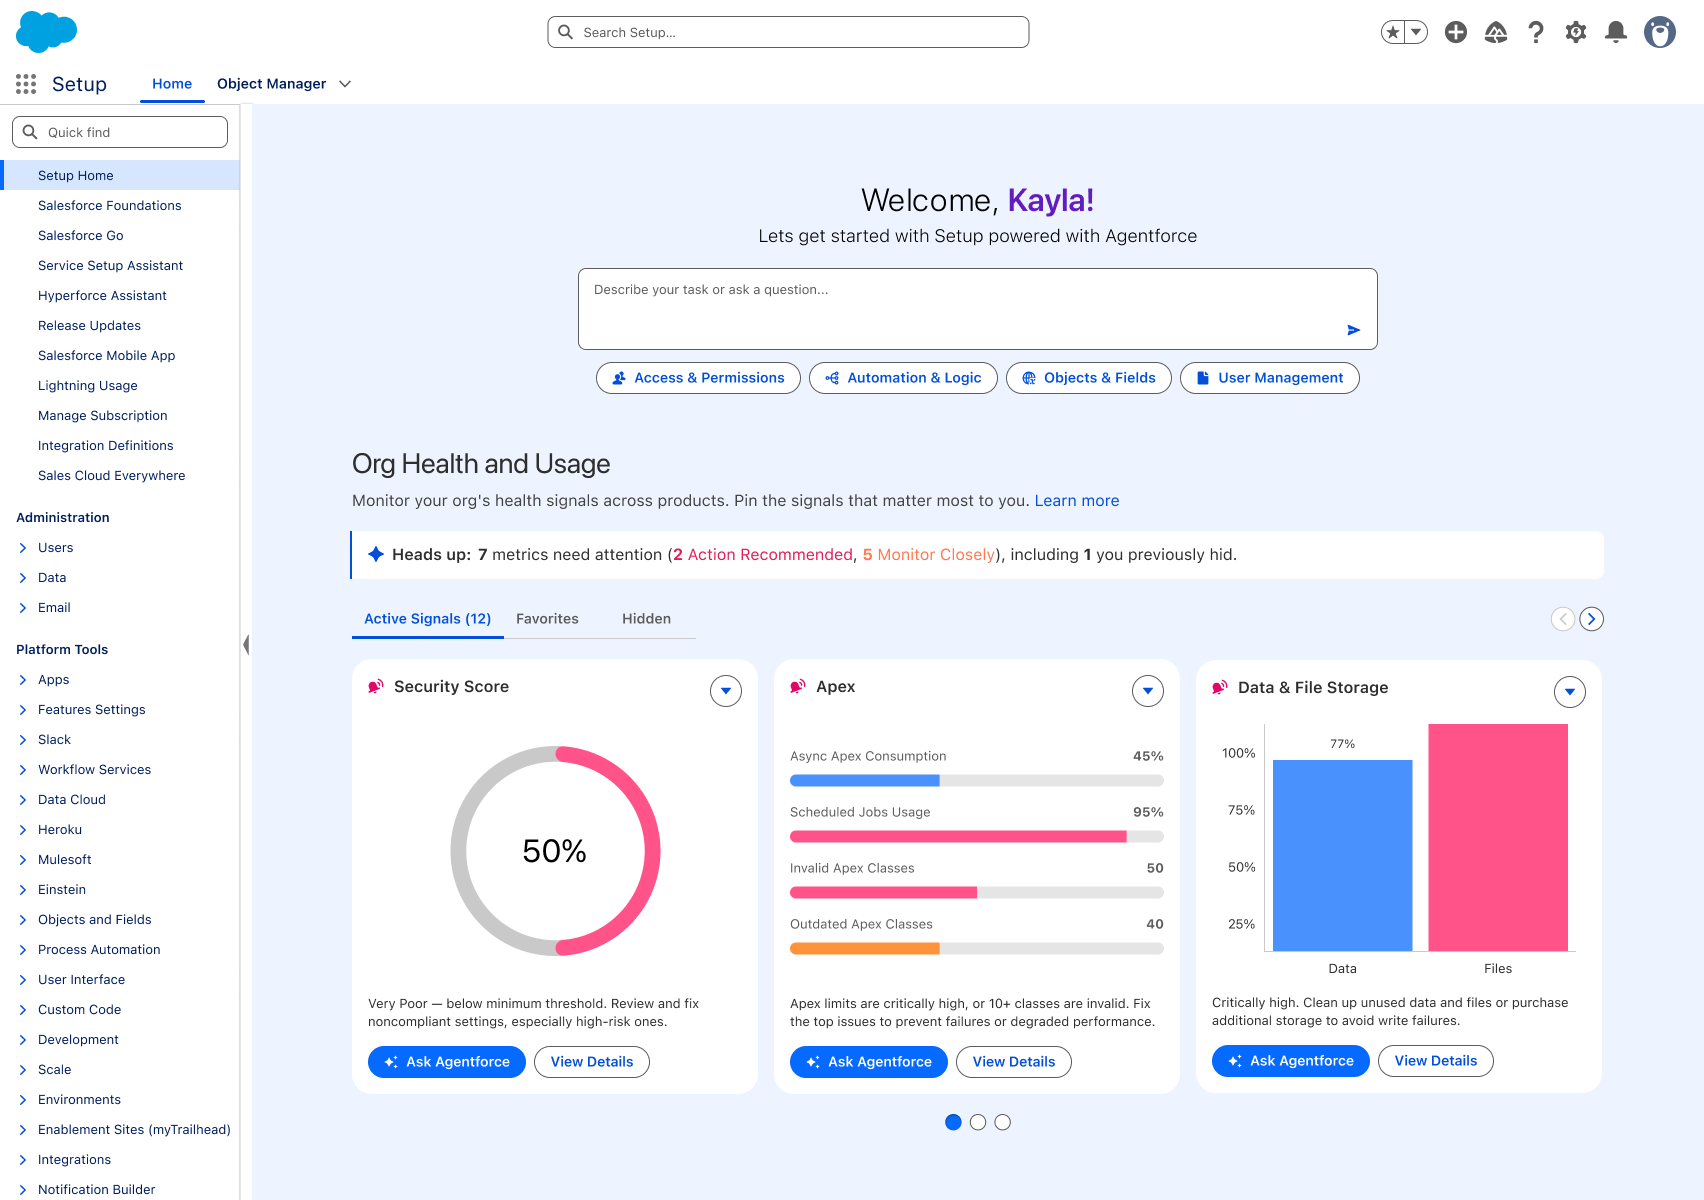Viewport: 1704px width, 1200px height.
Task: Expand the Apps tree node
Action: tap(23, 680)
